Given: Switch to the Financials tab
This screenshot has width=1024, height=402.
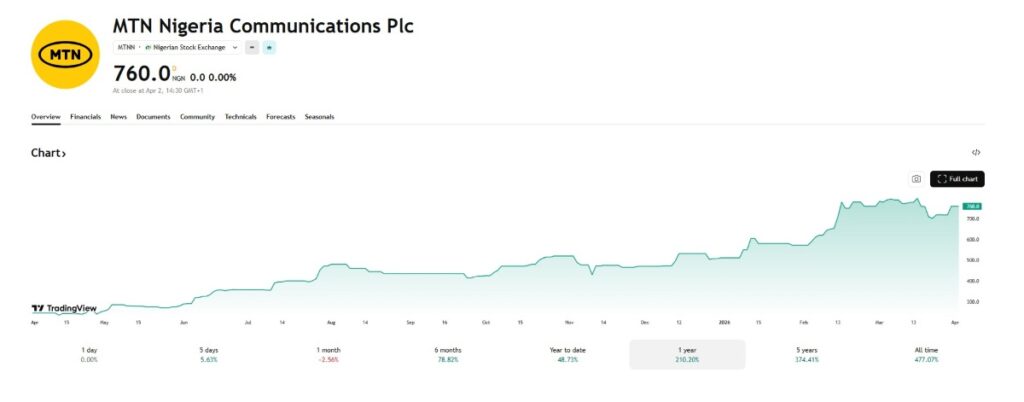Looking at the screenshot, I should point(85,117).
